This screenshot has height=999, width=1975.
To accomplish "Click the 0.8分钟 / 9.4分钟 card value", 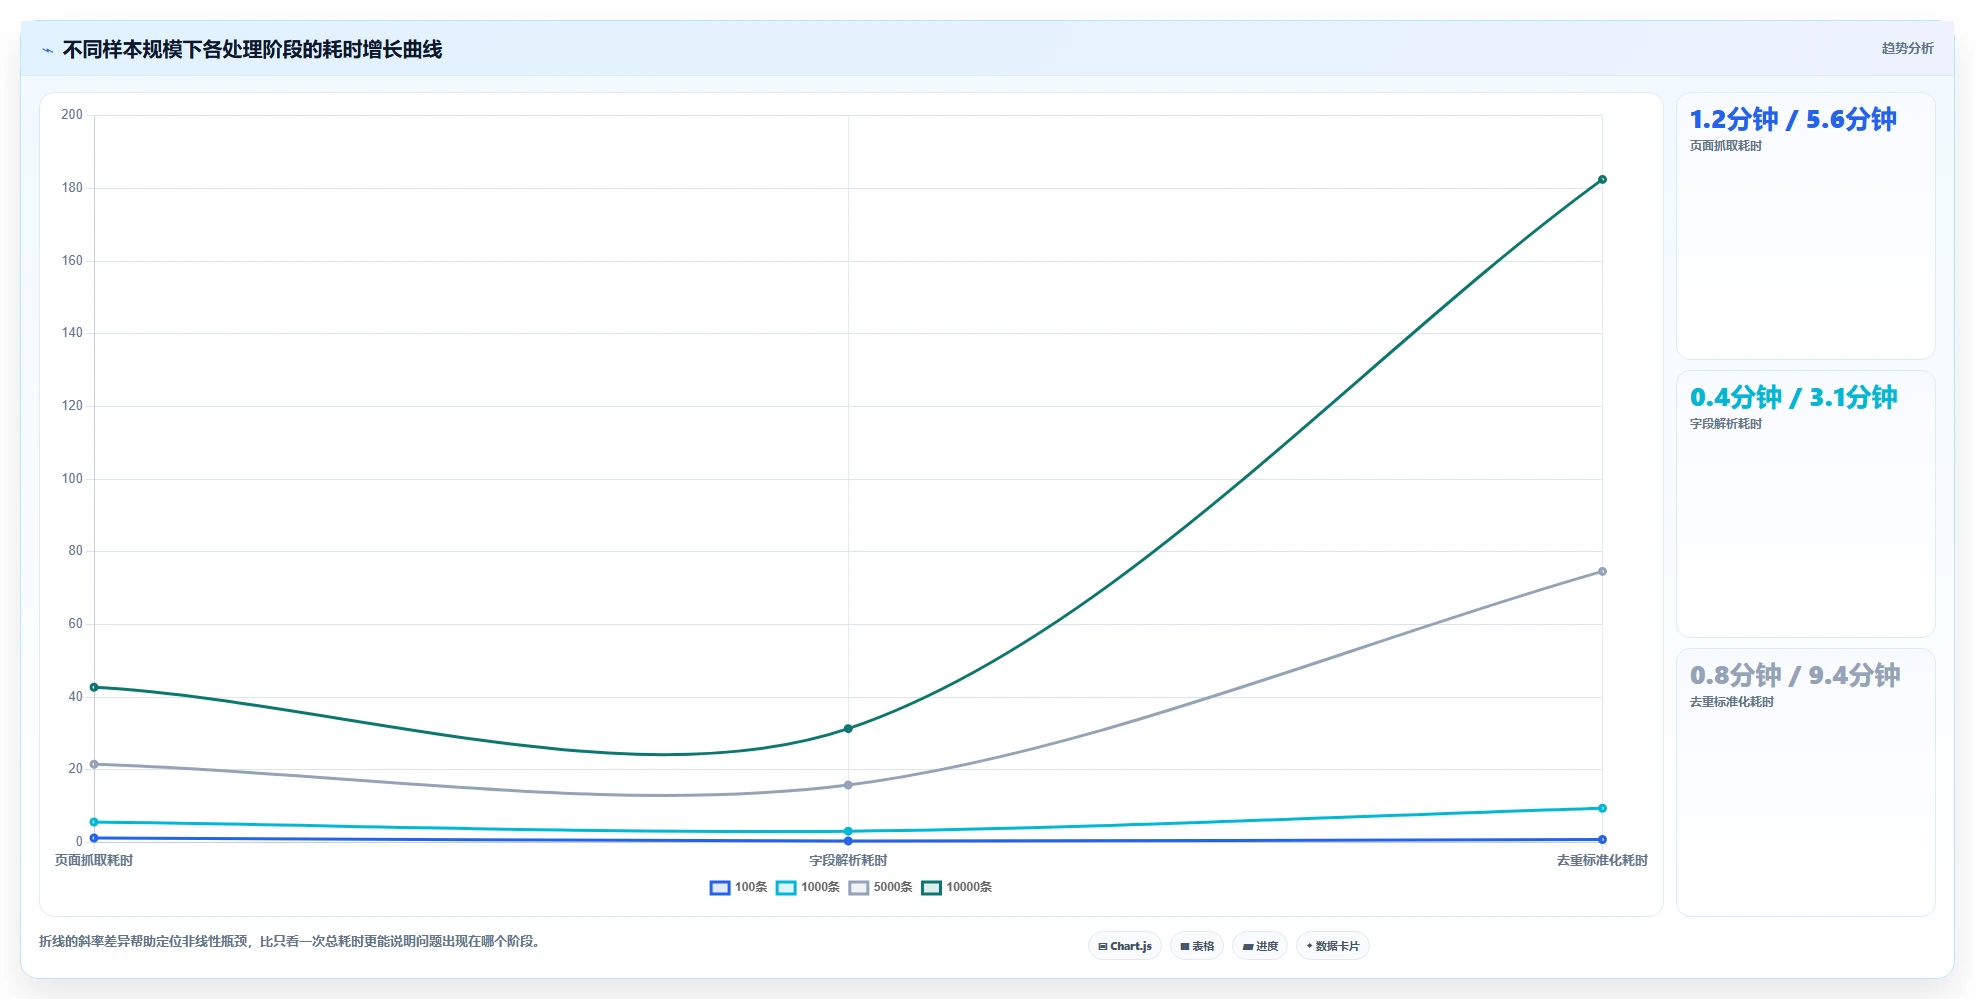I will click(1795, 676).
